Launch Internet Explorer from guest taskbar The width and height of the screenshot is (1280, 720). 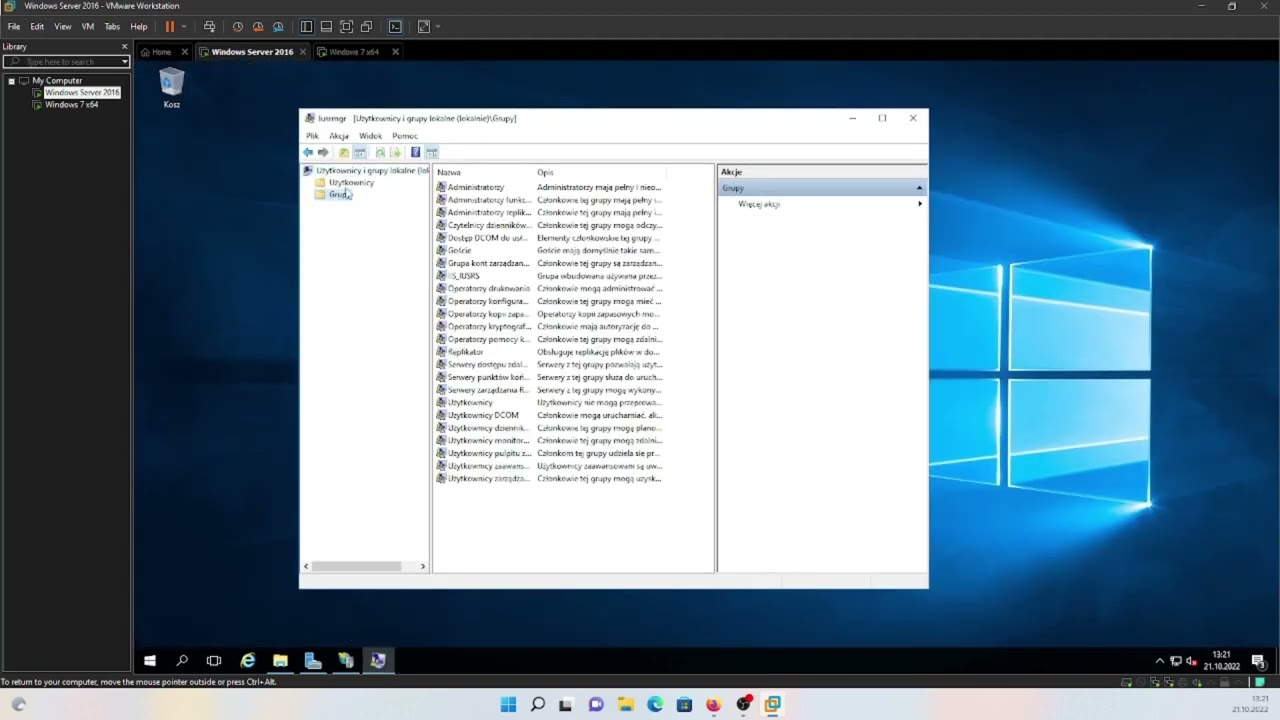coord(247,661)
